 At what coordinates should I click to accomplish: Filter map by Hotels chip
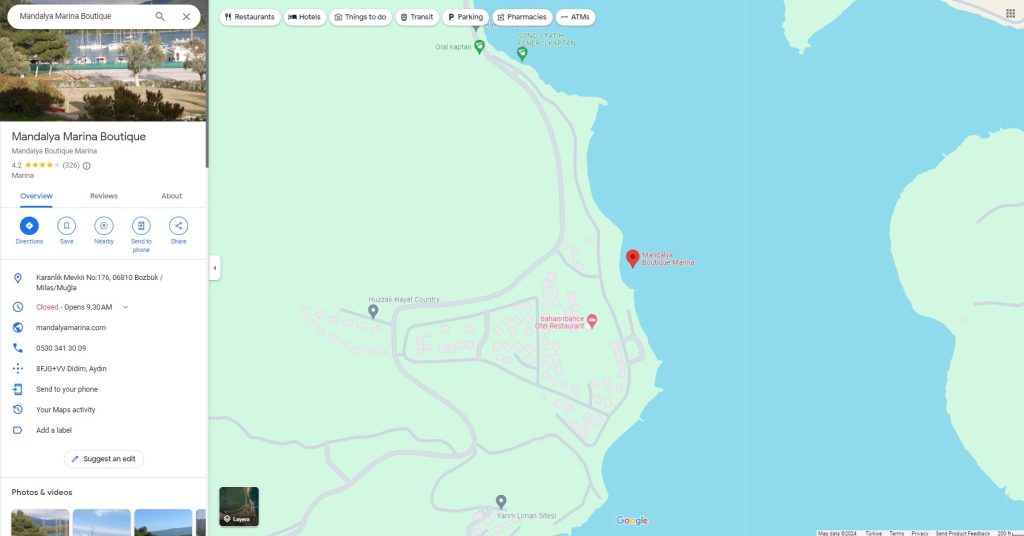pos(304,17)
